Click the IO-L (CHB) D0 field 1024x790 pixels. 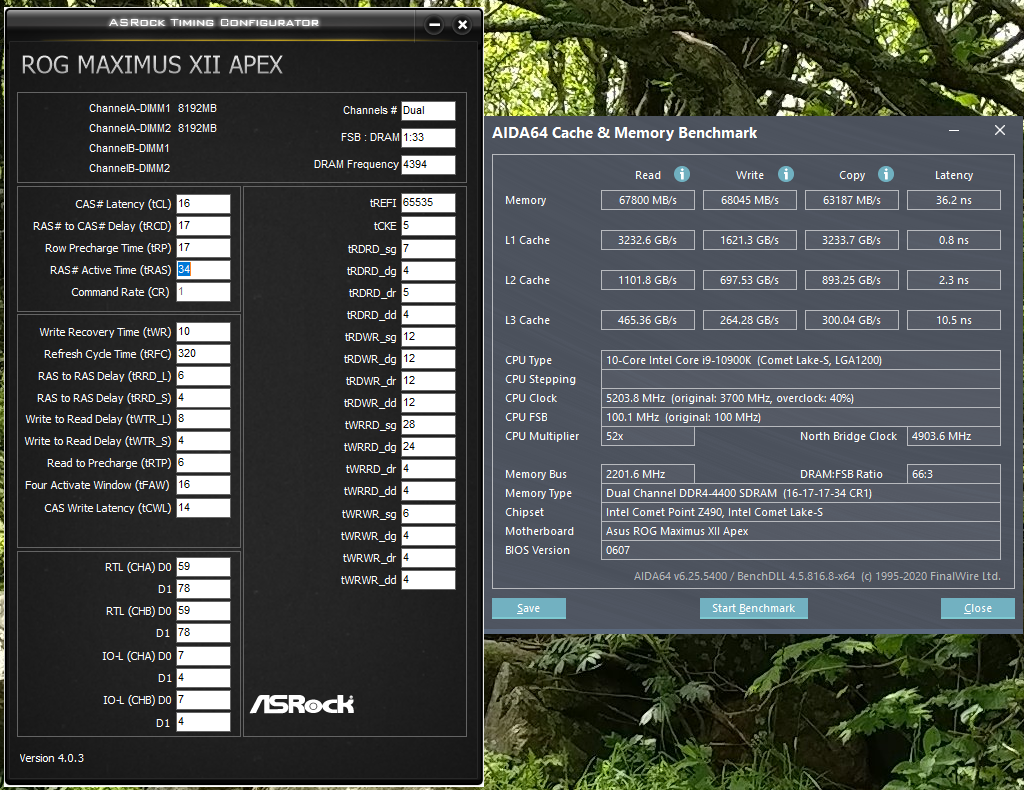203,700
